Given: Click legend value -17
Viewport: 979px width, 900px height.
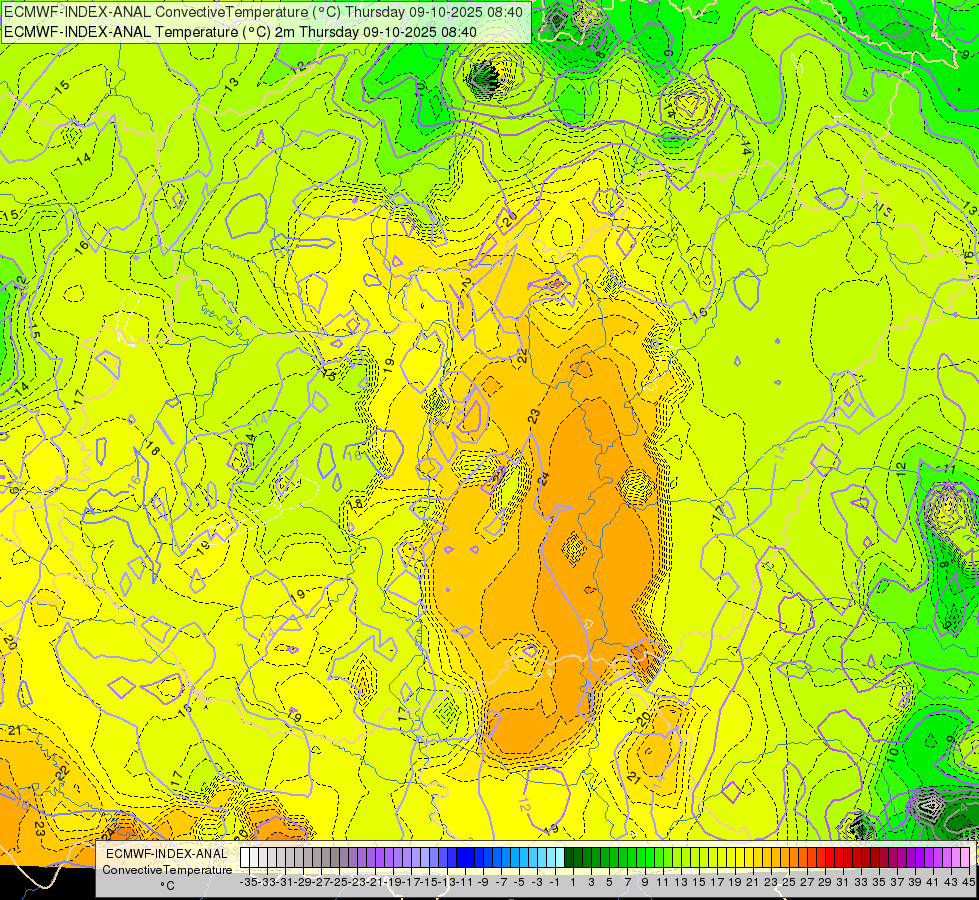Looking at the screenshot, I should tap(411, 883).
